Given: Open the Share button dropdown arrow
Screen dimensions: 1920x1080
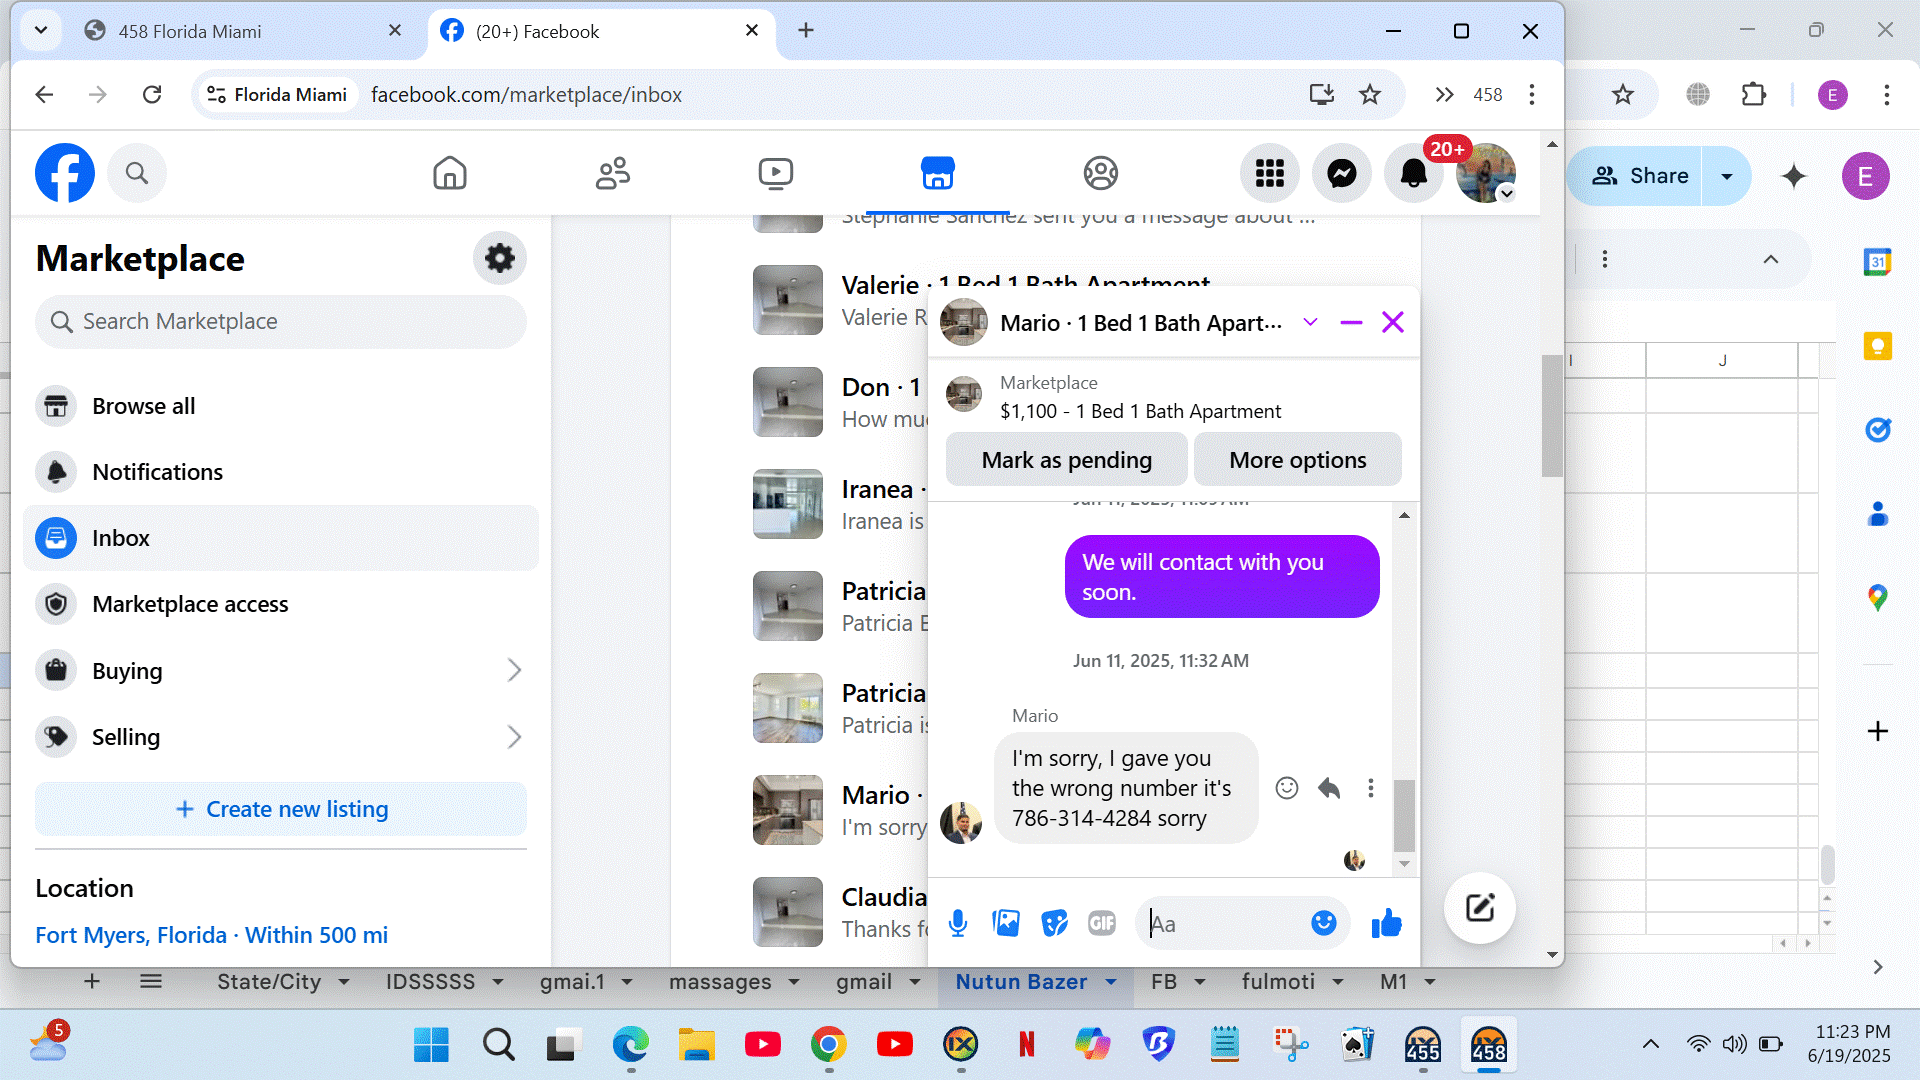Looking at the screenshot, I should pyautogui.click(x=1726, y=176).
